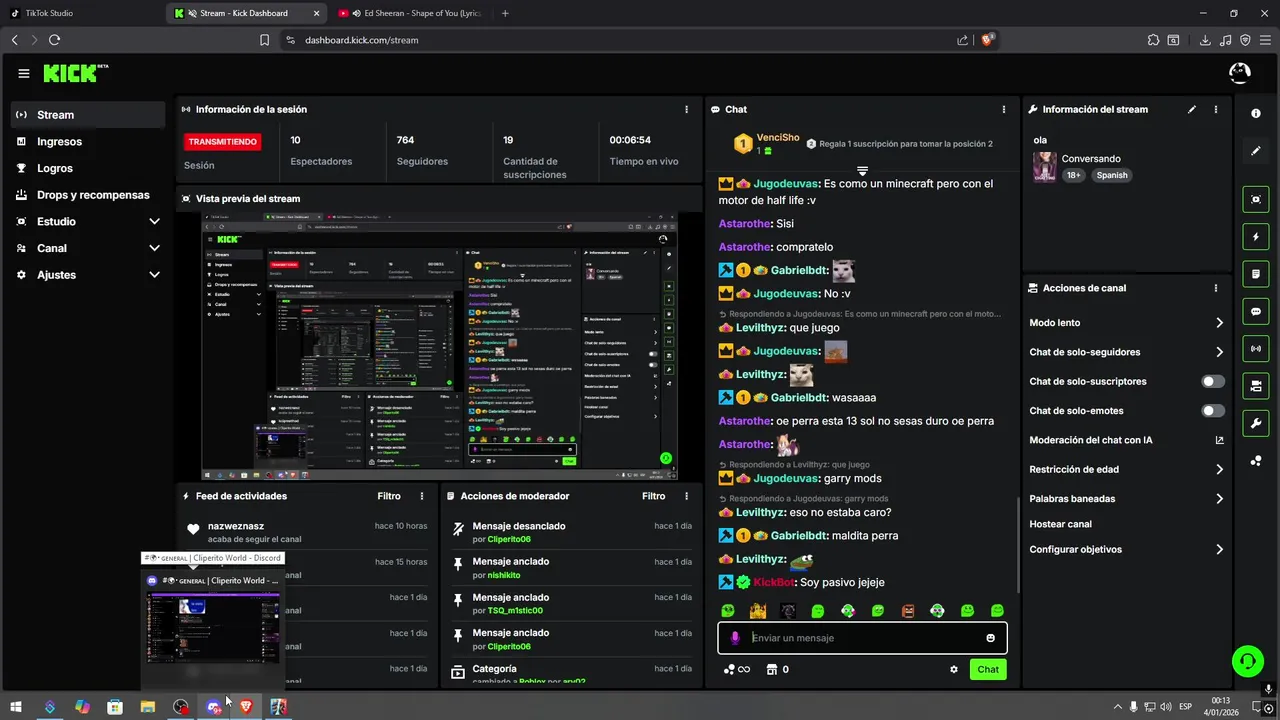Open Configurar objetivos chevron
Image resolution: width=1280 pixels, height=720 pixels.
(1219, 549)
